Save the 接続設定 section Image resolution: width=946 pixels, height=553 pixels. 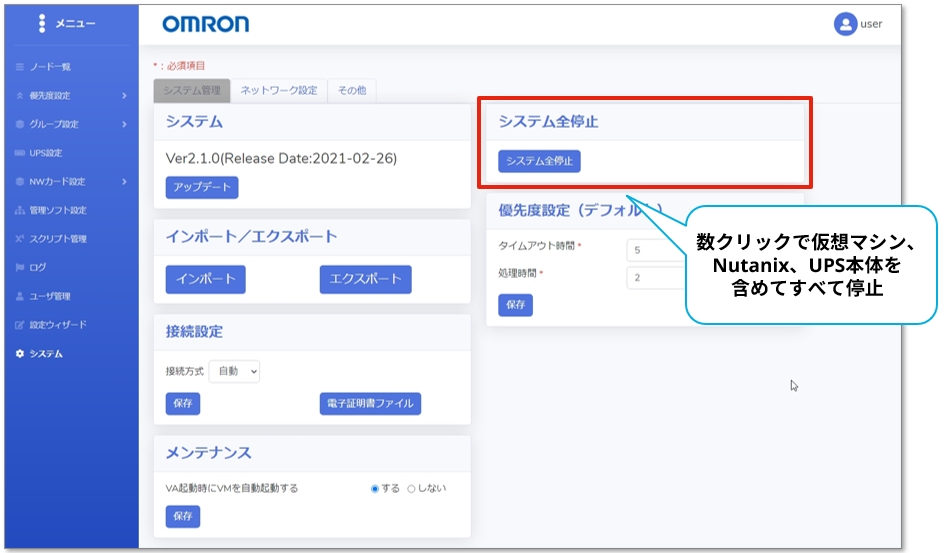tap(183, 403)
